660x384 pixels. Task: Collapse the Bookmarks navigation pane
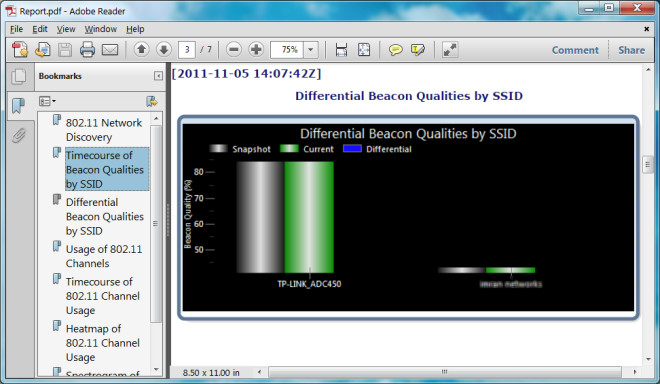158,76
